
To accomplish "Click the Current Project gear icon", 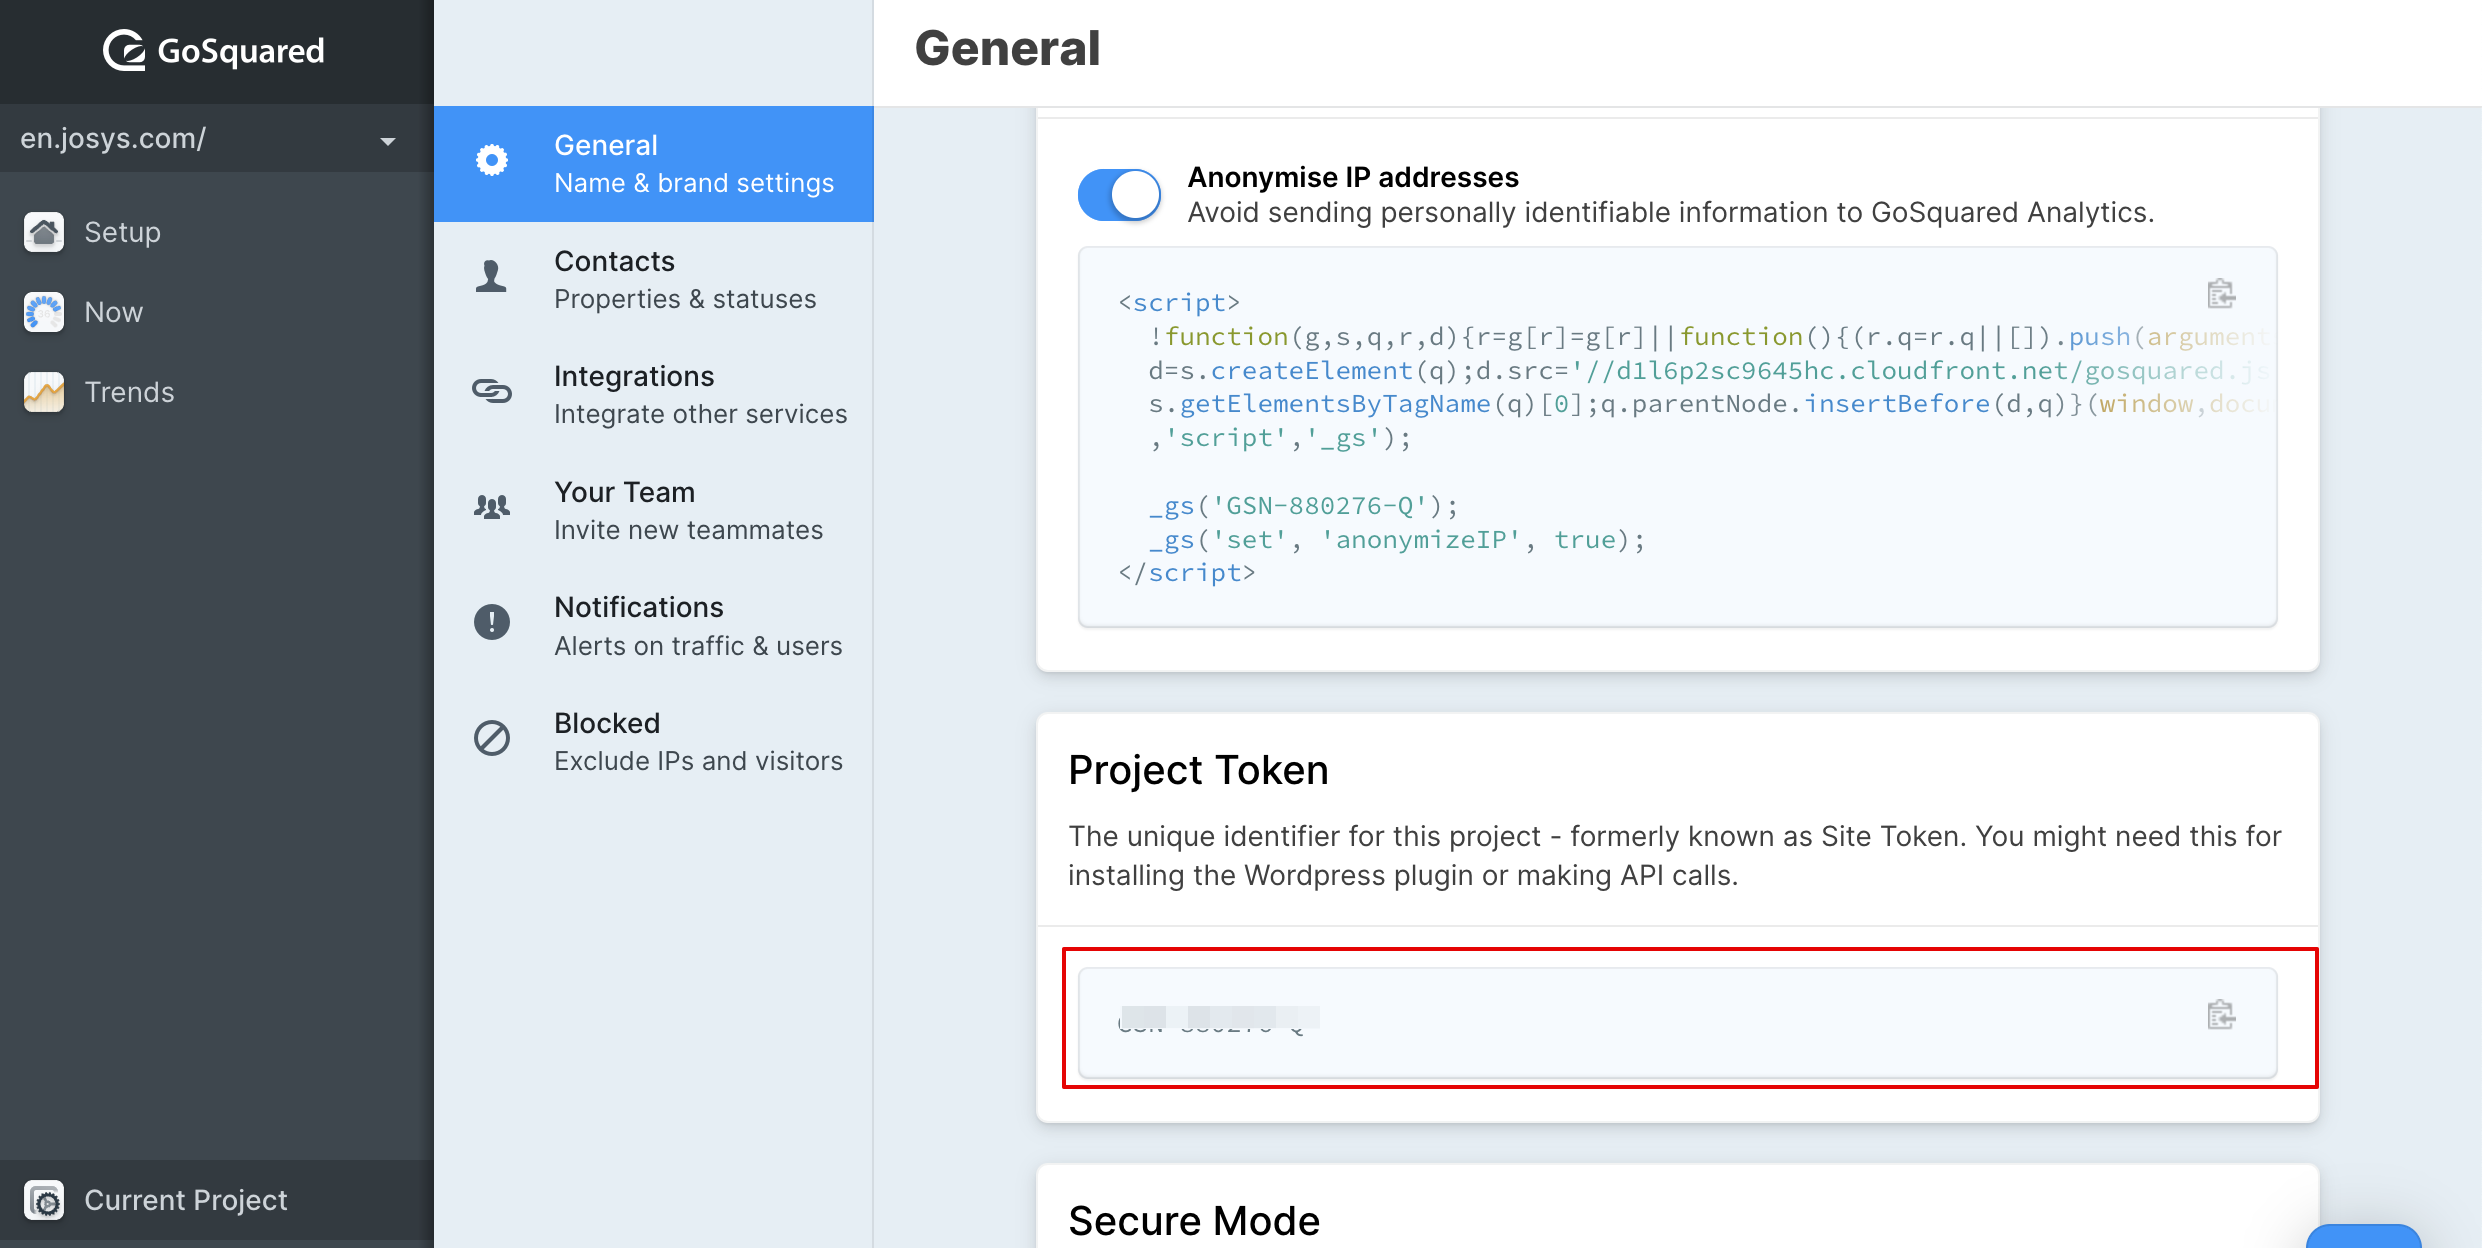I will [x=44, y=1200].
